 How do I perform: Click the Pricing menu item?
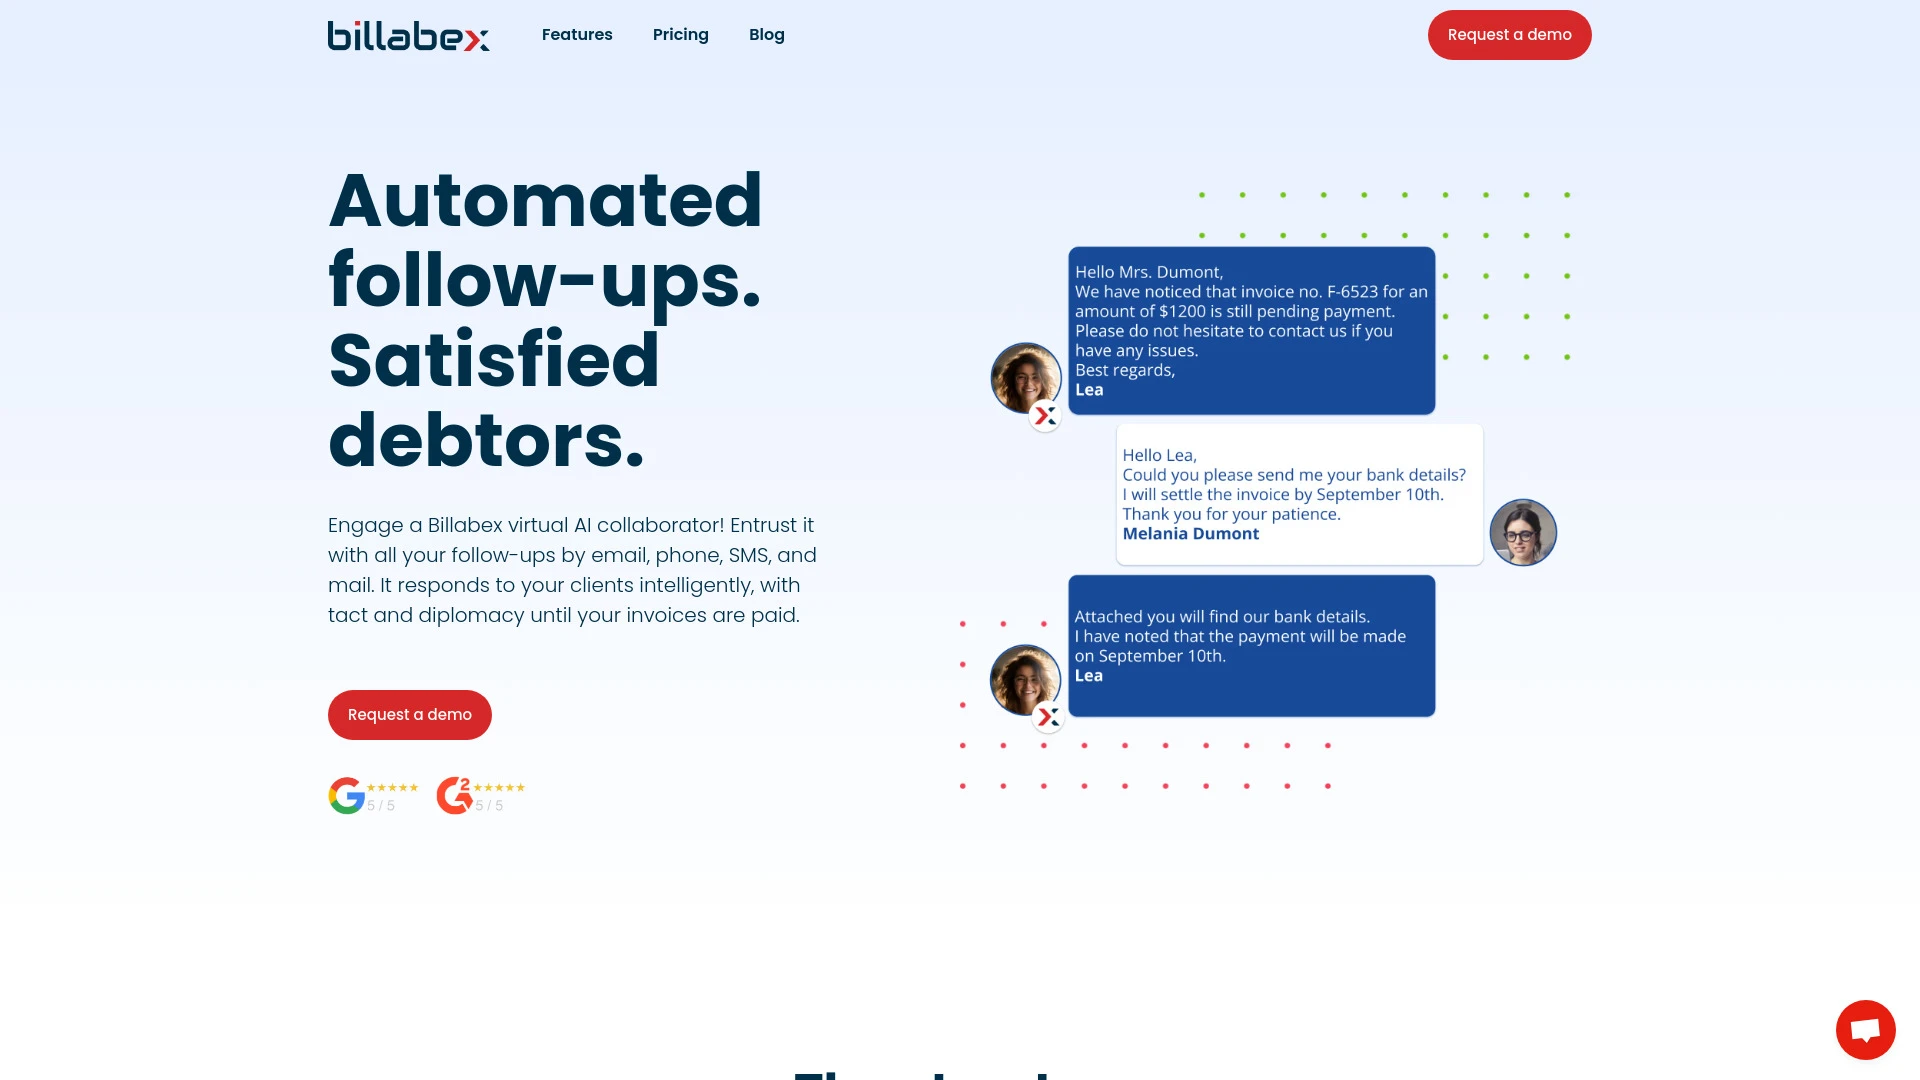[680, 34]
